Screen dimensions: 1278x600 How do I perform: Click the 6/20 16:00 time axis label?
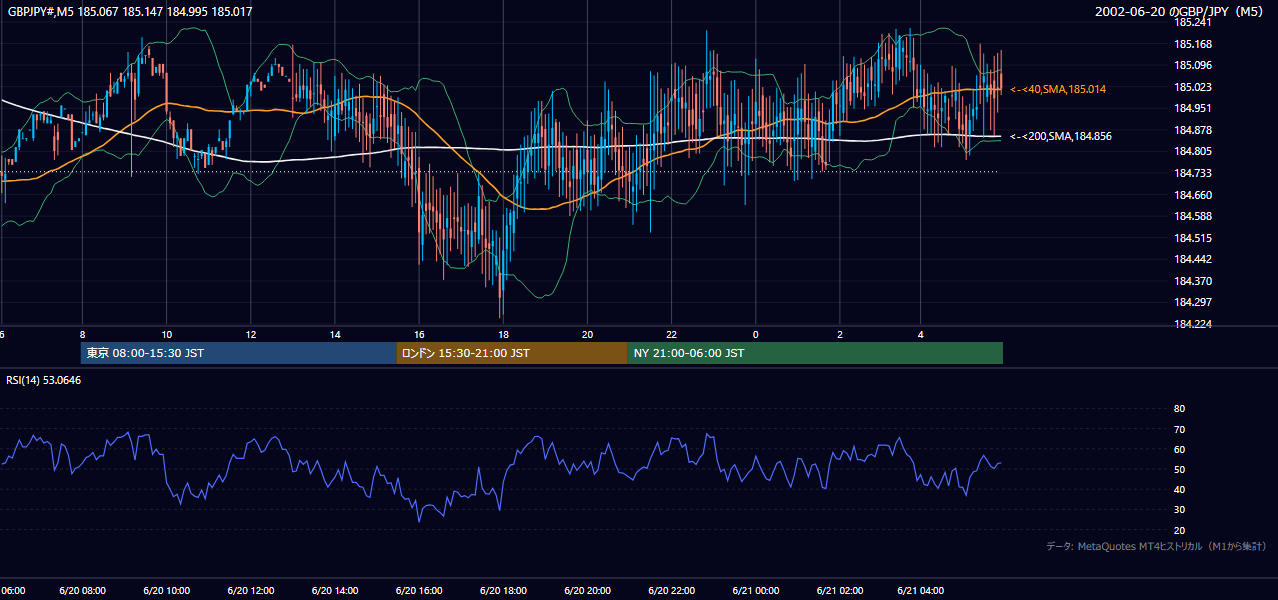(419, 591)
